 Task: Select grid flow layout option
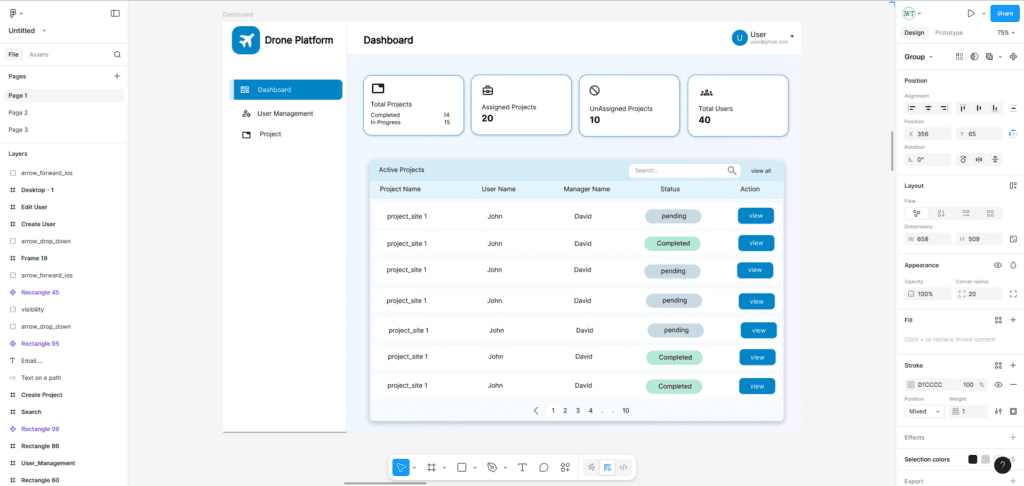990,213
